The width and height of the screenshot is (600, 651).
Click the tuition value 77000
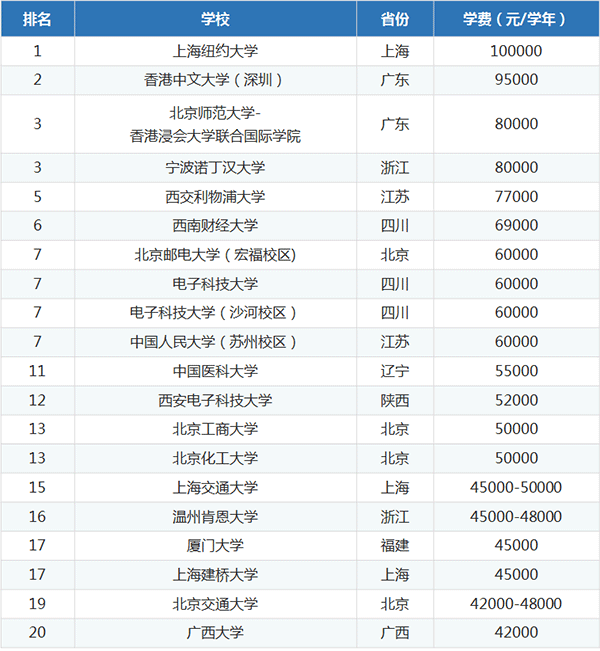point(516,197)
